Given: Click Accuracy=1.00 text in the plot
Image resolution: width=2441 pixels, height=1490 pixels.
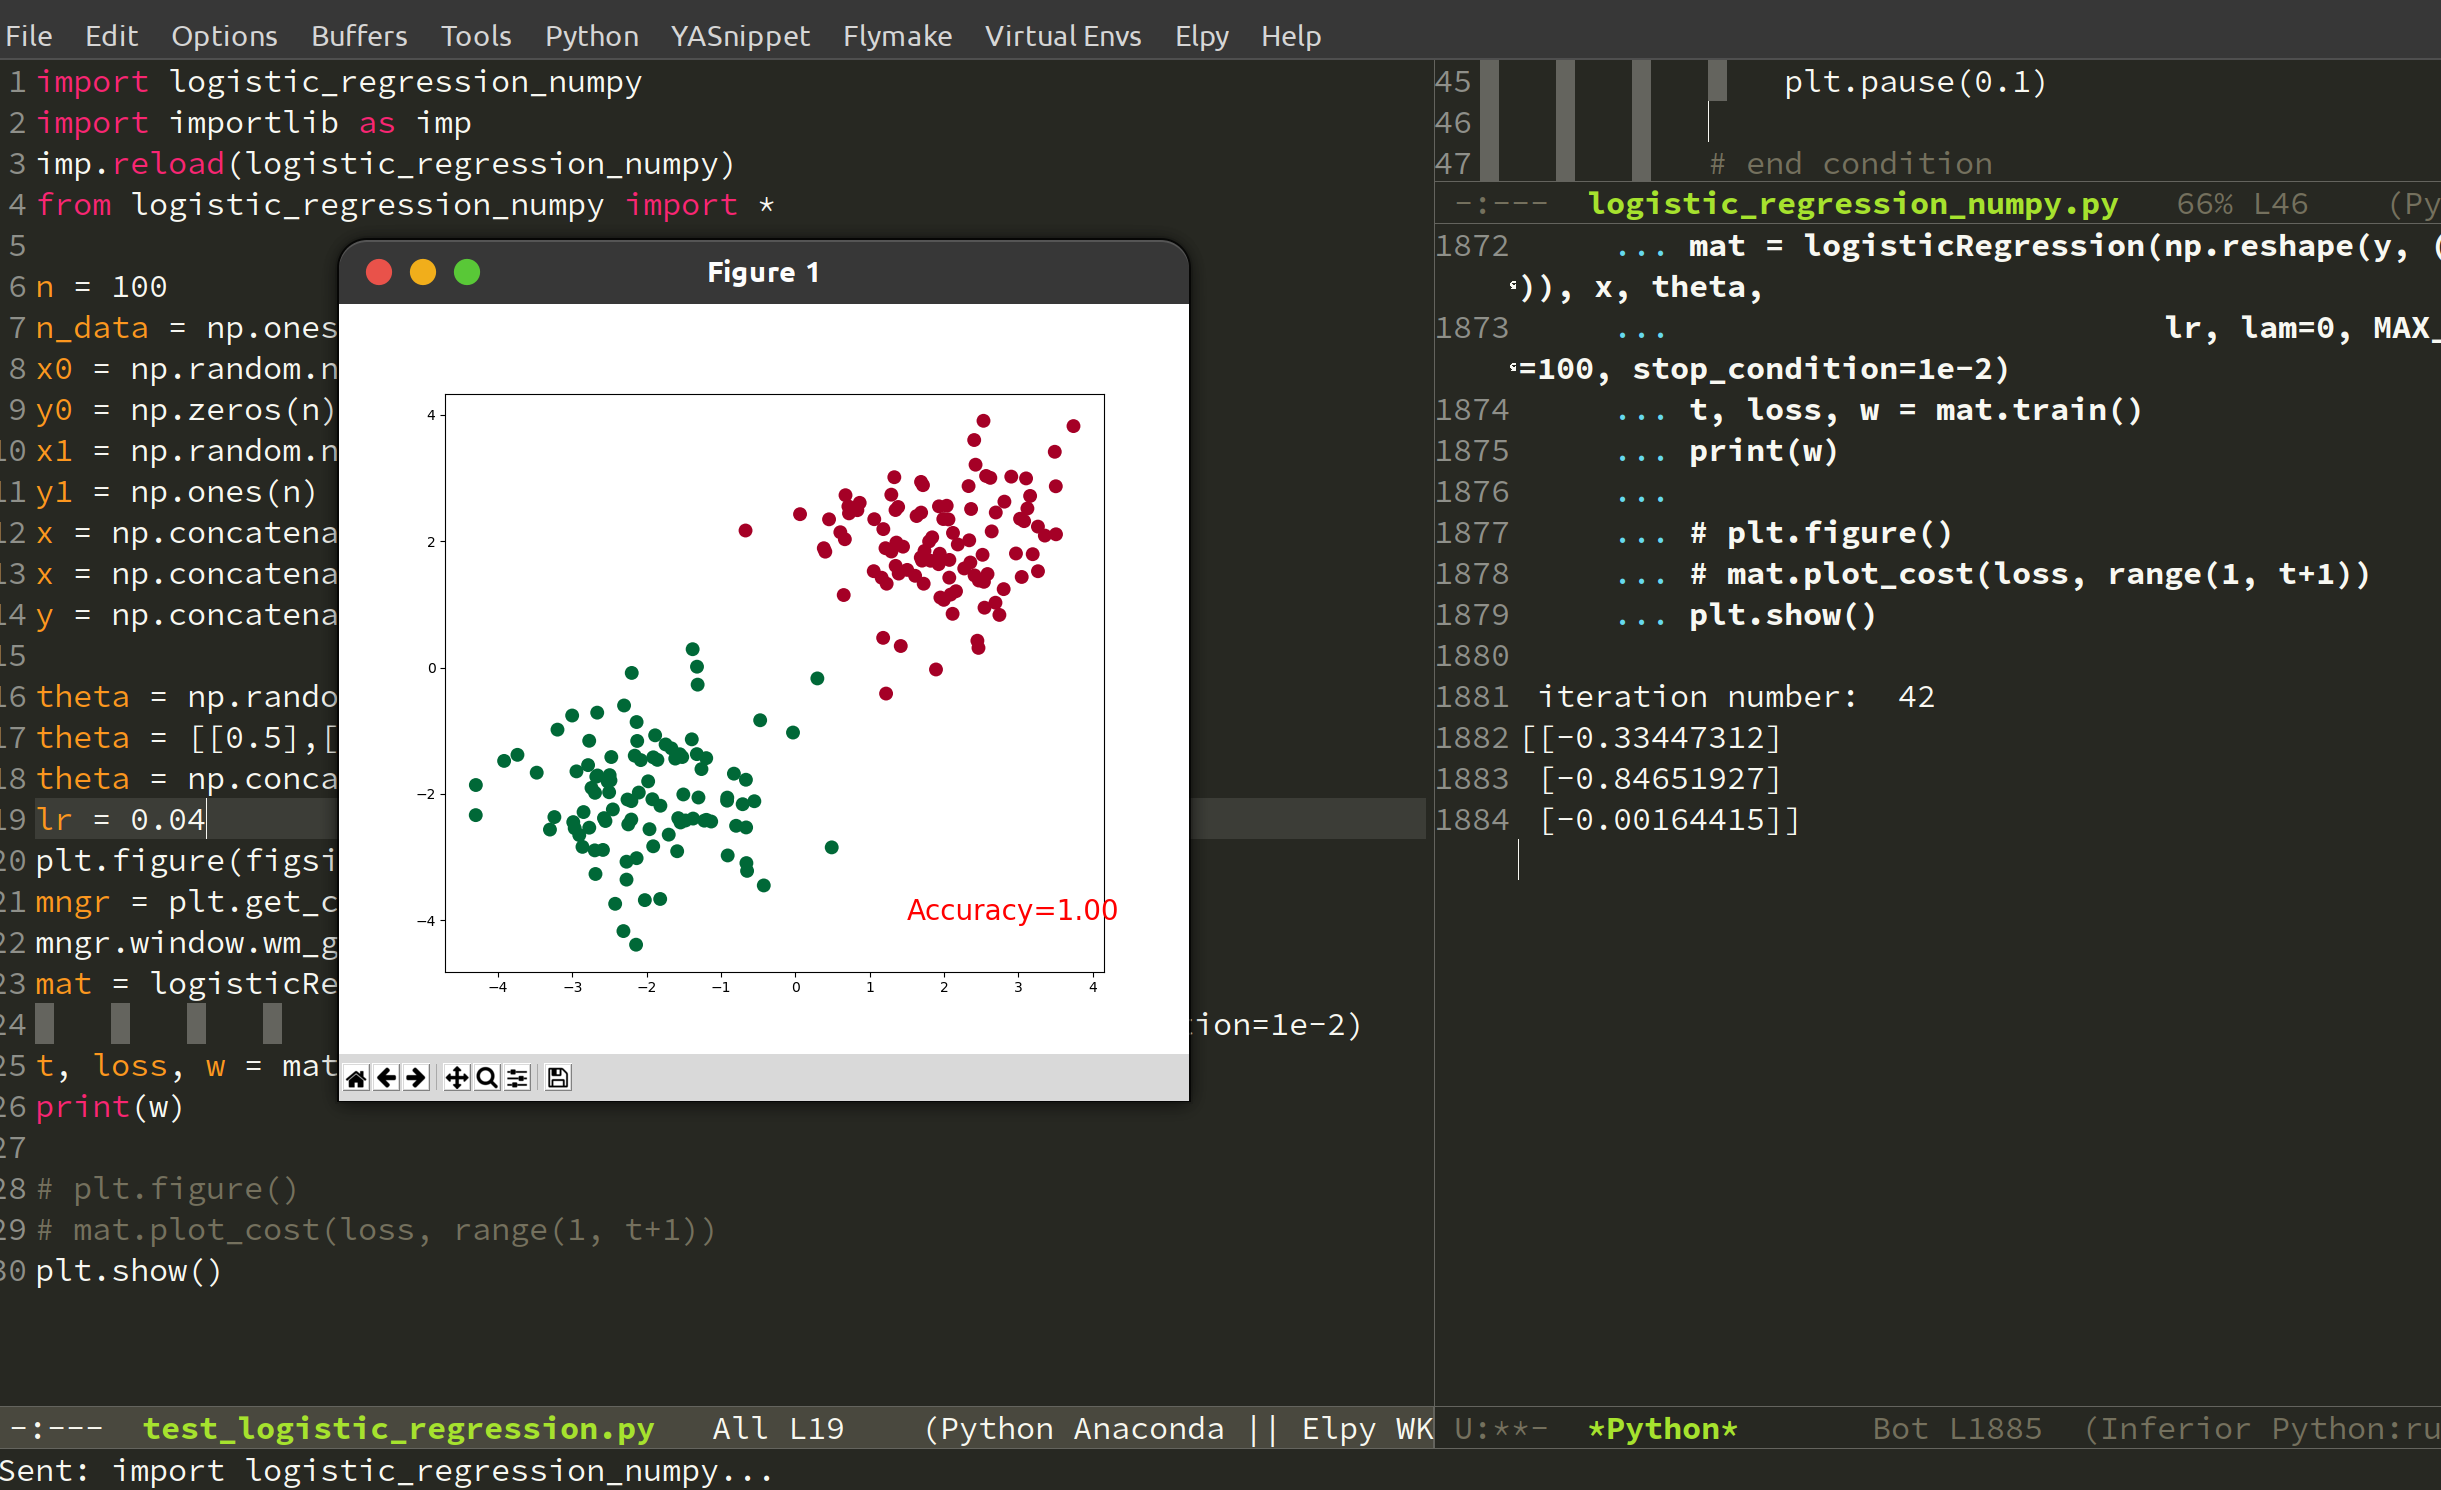Looking at the screenshot, I should pyautogui.click(x=1011, y=910).
